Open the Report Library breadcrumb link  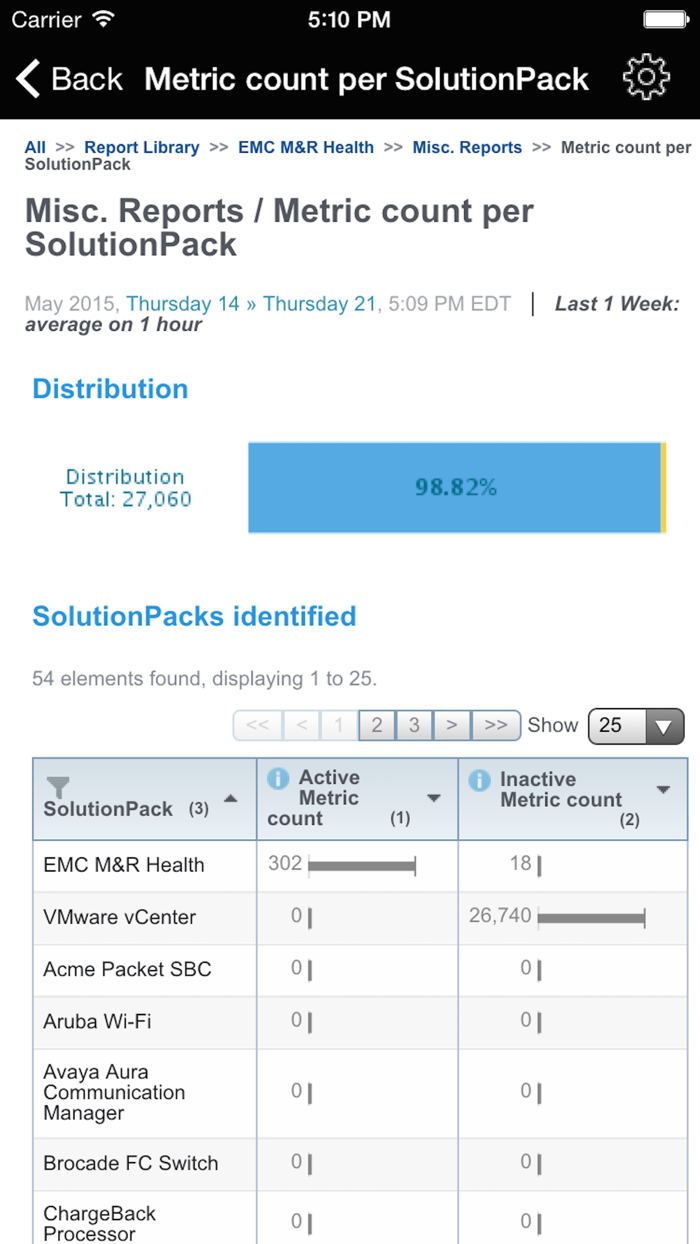pyautogui.click(x=141, y=147)
